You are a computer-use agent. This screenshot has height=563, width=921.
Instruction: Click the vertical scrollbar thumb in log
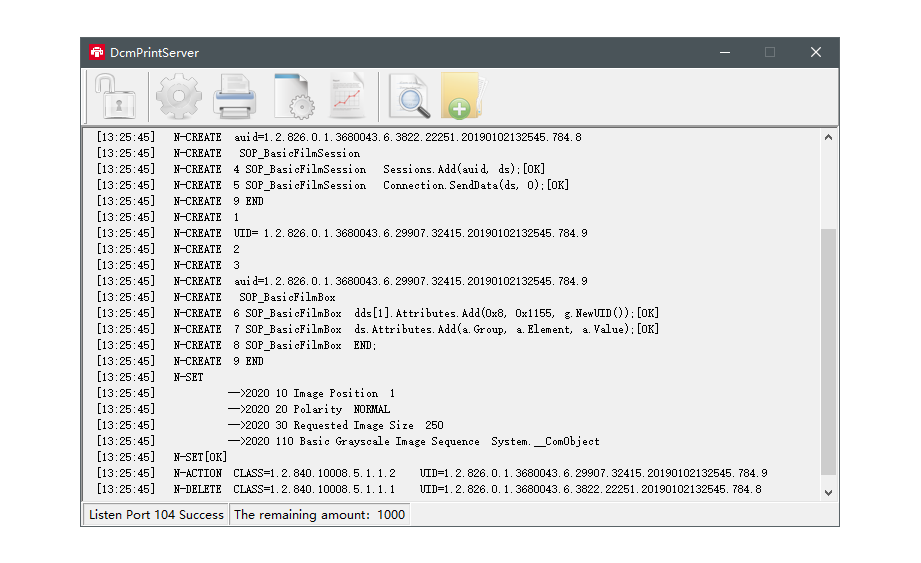click(x=828, y=351)
